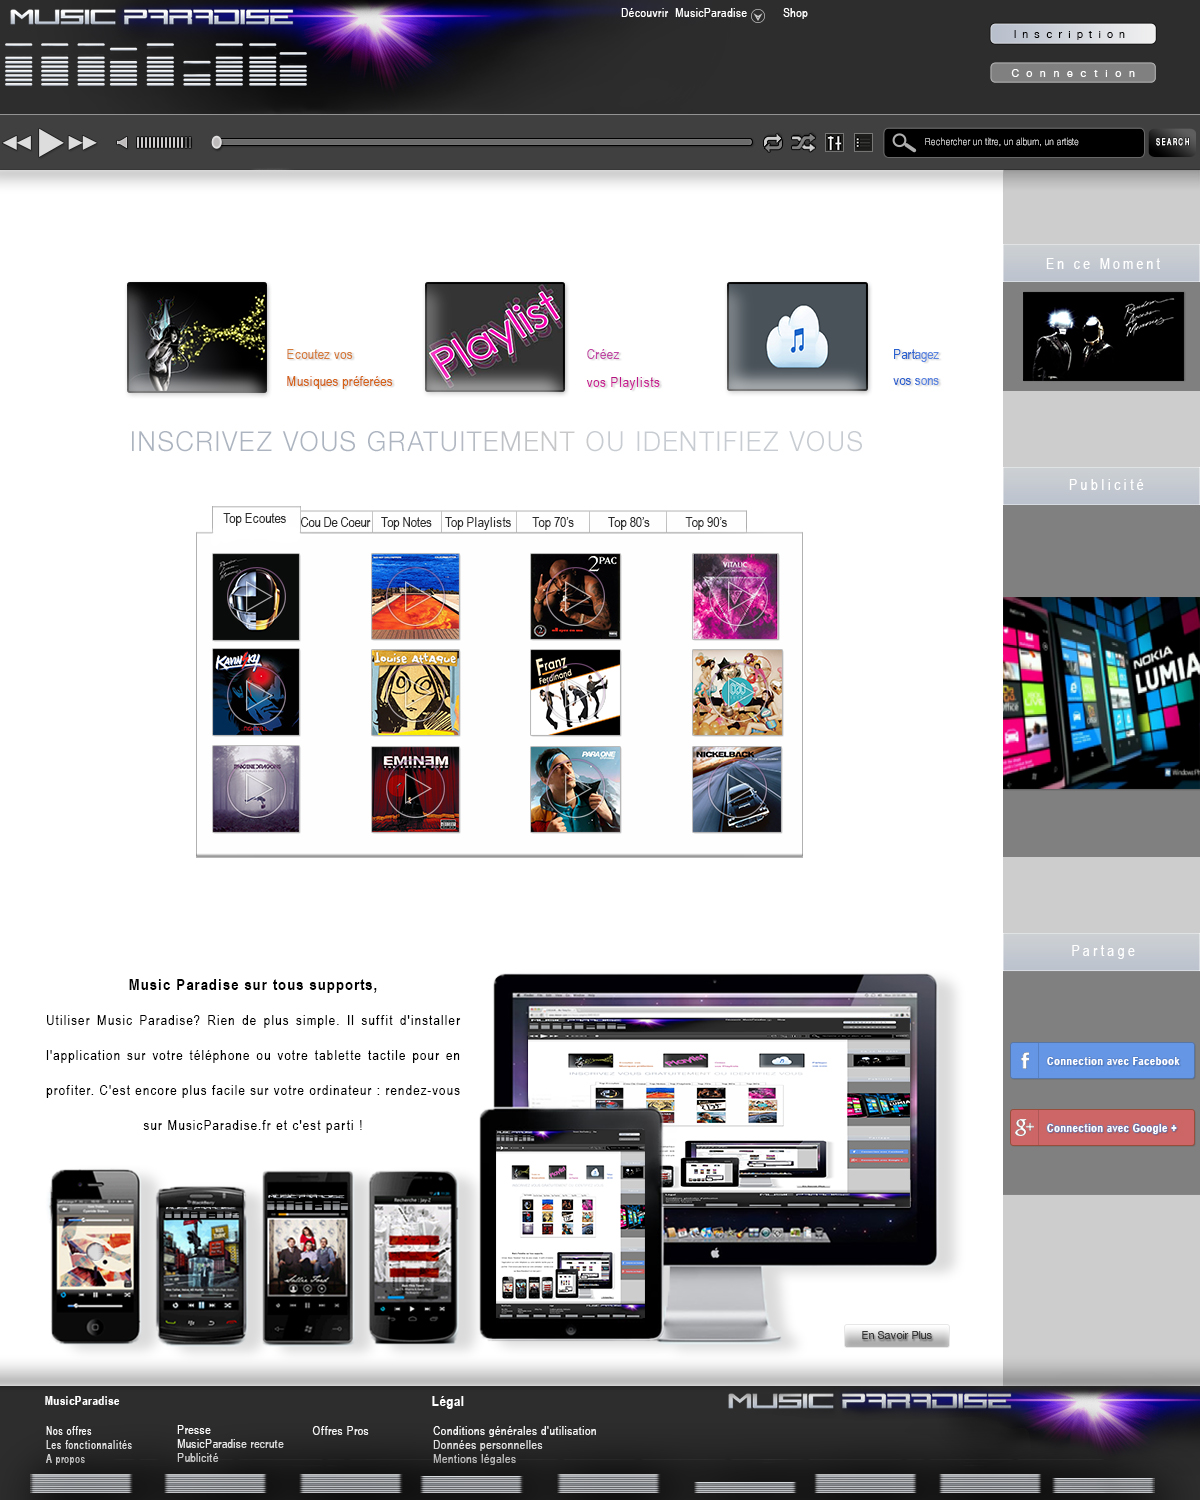
Task: Switch to the Top 80's tab
Action: coord(629,522)
